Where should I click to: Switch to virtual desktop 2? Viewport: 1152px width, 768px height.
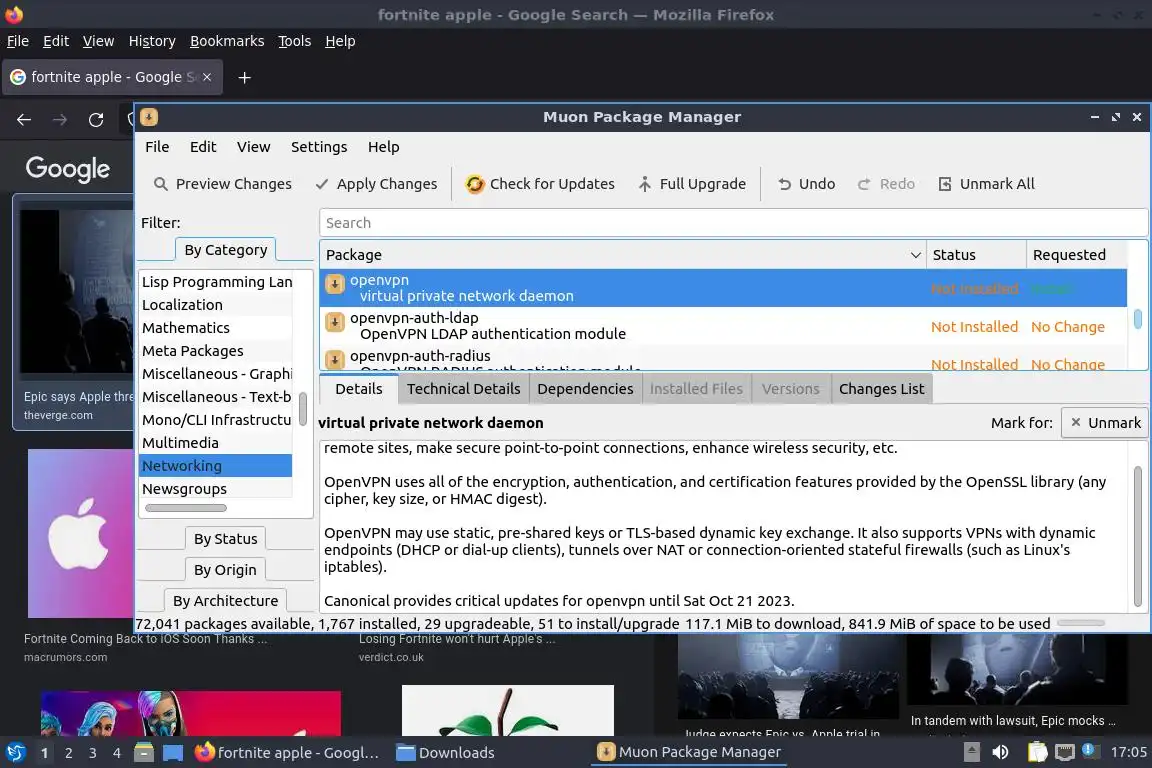point(68,753)
